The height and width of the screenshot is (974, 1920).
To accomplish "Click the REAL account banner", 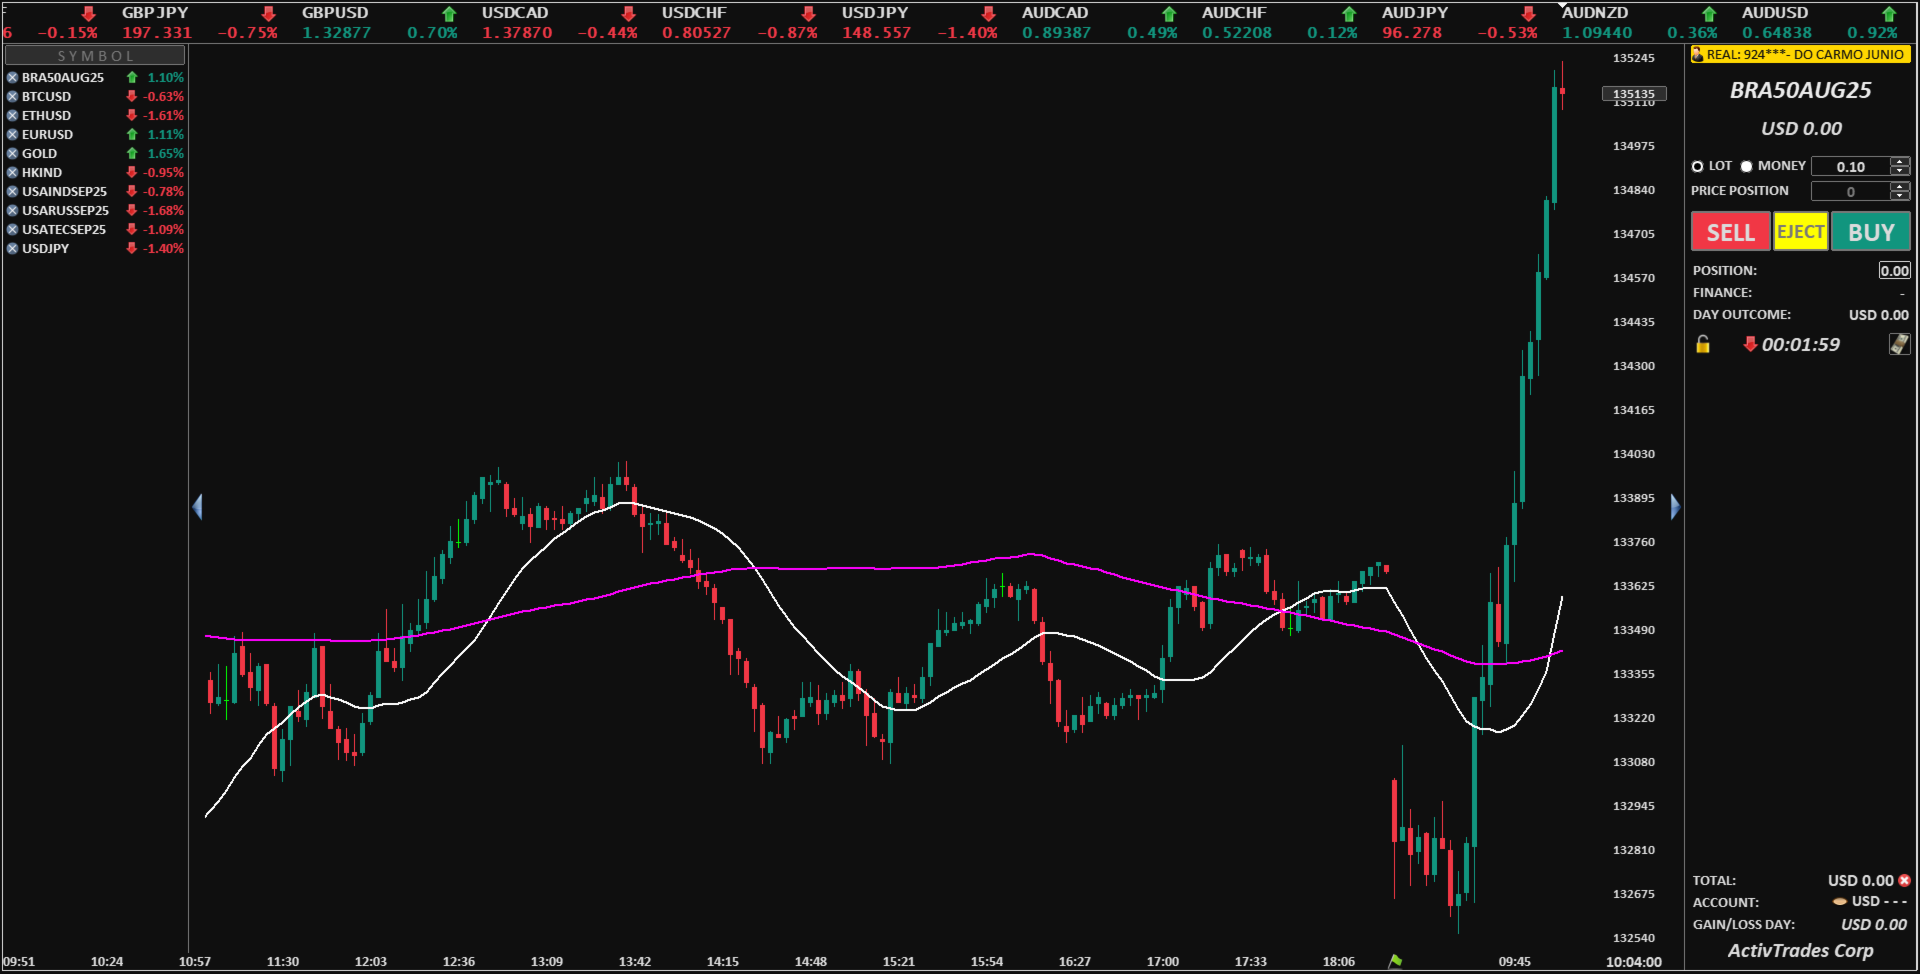I will click(x=1801, y=55).
